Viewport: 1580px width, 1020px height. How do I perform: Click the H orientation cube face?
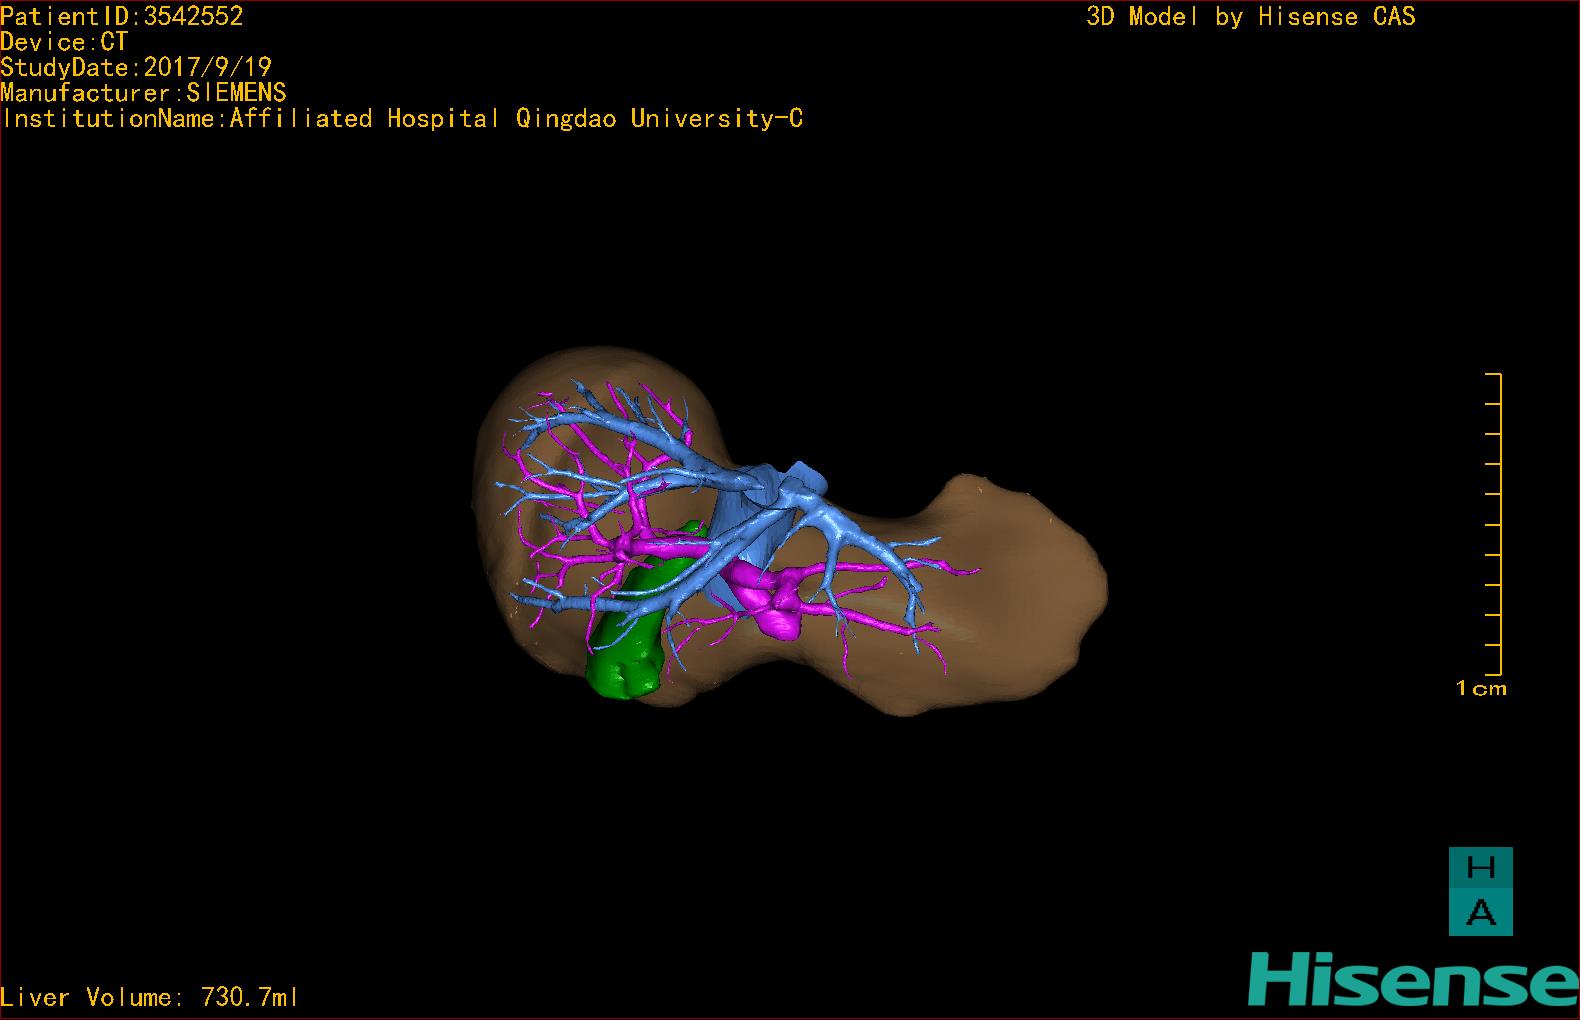tap(1480, 868)
